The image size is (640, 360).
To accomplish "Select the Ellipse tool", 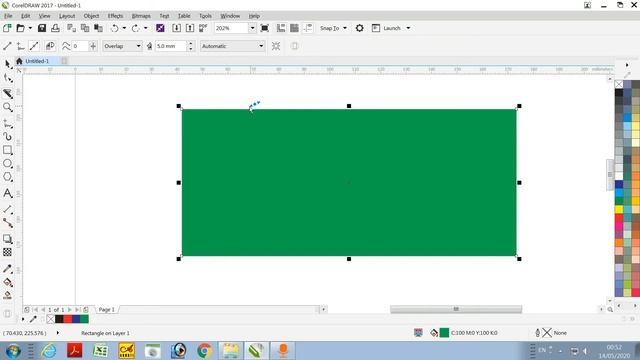I will pos(8,164).
